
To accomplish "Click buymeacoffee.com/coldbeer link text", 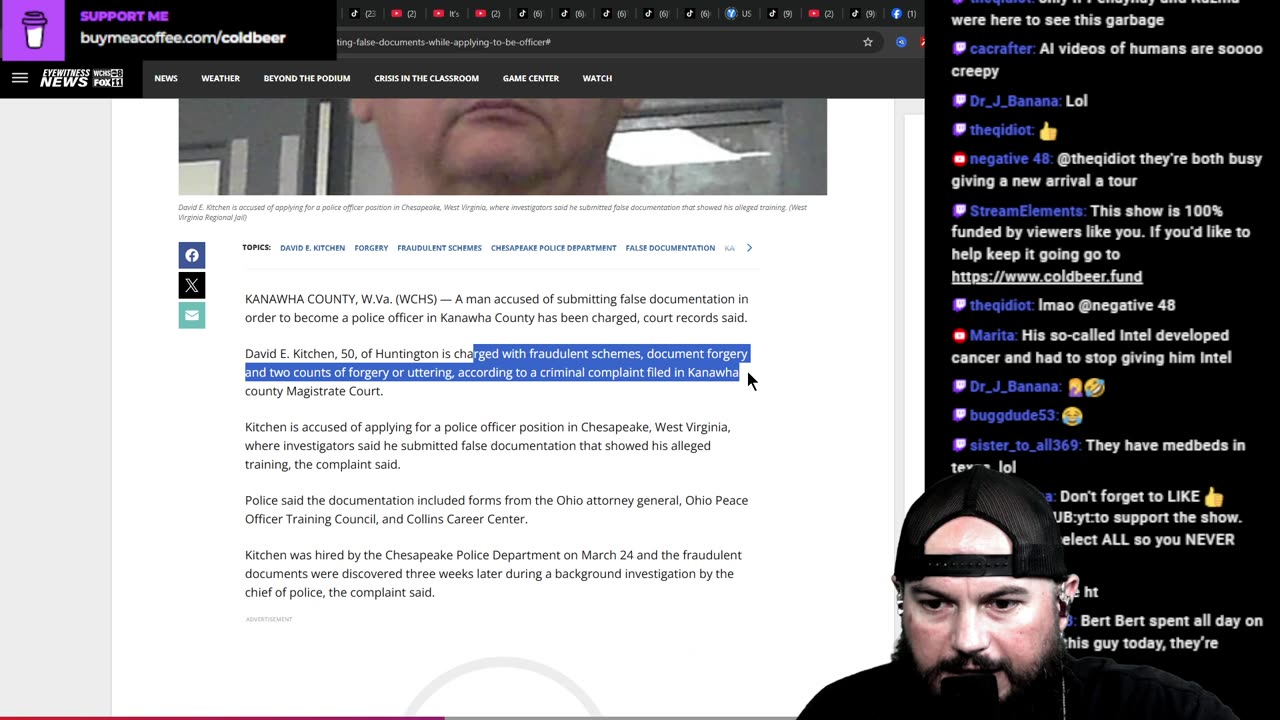I will (x=183, y=38).
